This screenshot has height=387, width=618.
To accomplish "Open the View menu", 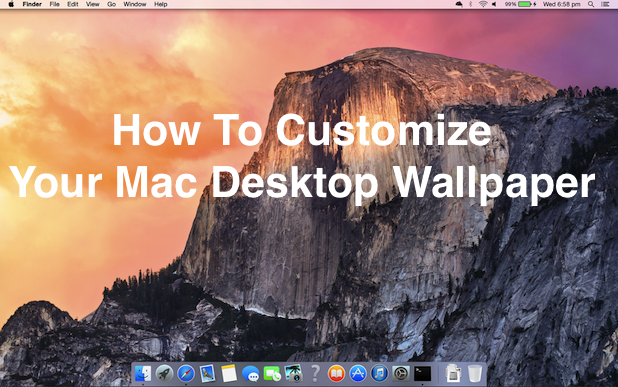I will (x=93, y=4).
